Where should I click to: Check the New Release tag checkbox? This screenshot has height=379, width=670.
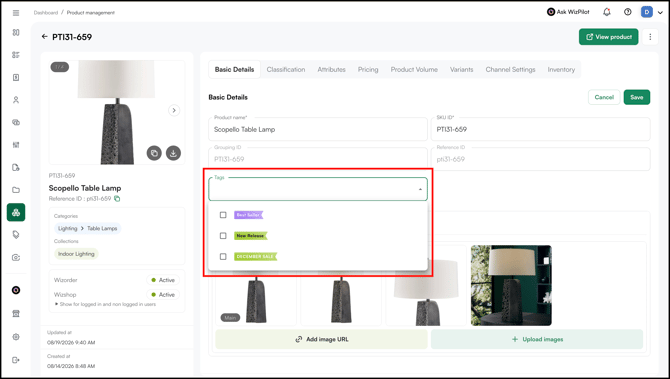tap(223, 236)
